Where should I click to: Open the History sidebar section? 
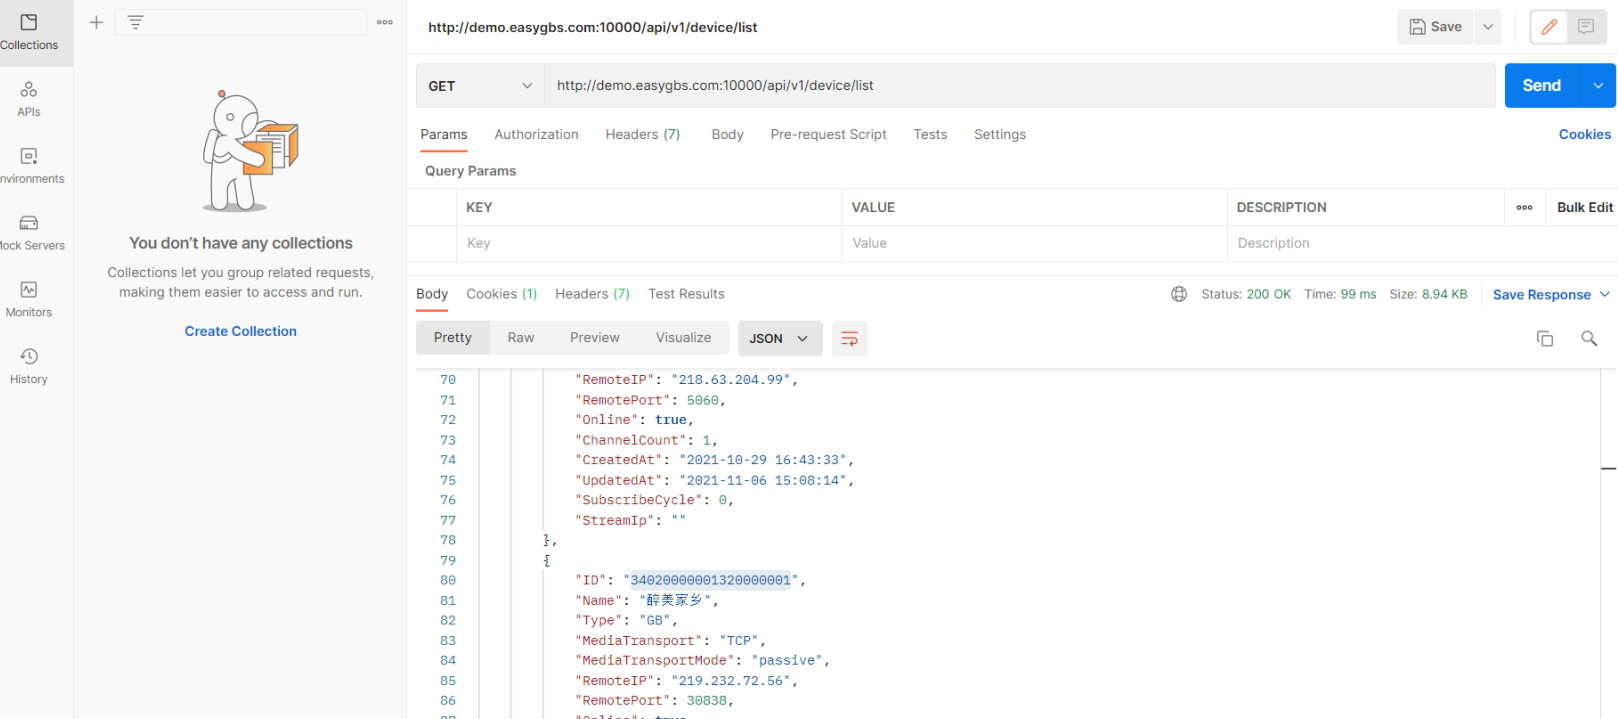[29, 365]
